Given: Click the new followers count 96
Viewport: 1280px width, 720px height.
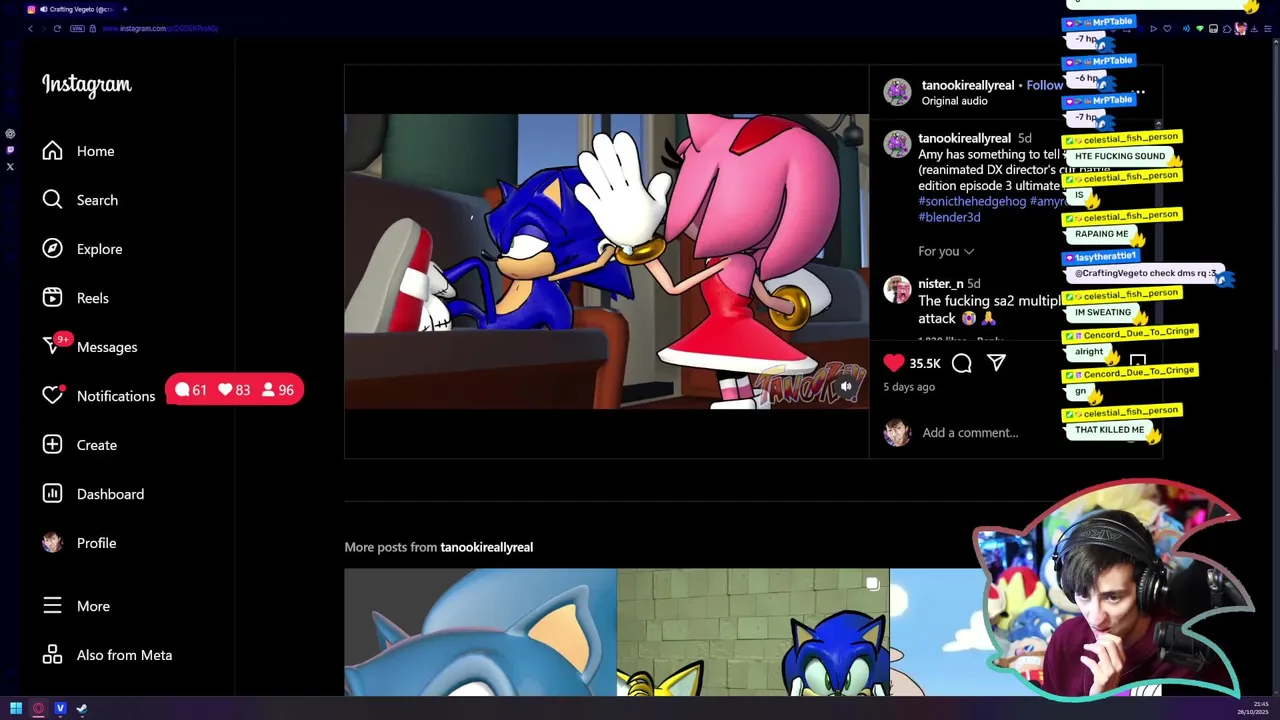Looking at the screenshot, I should [278, 390].
